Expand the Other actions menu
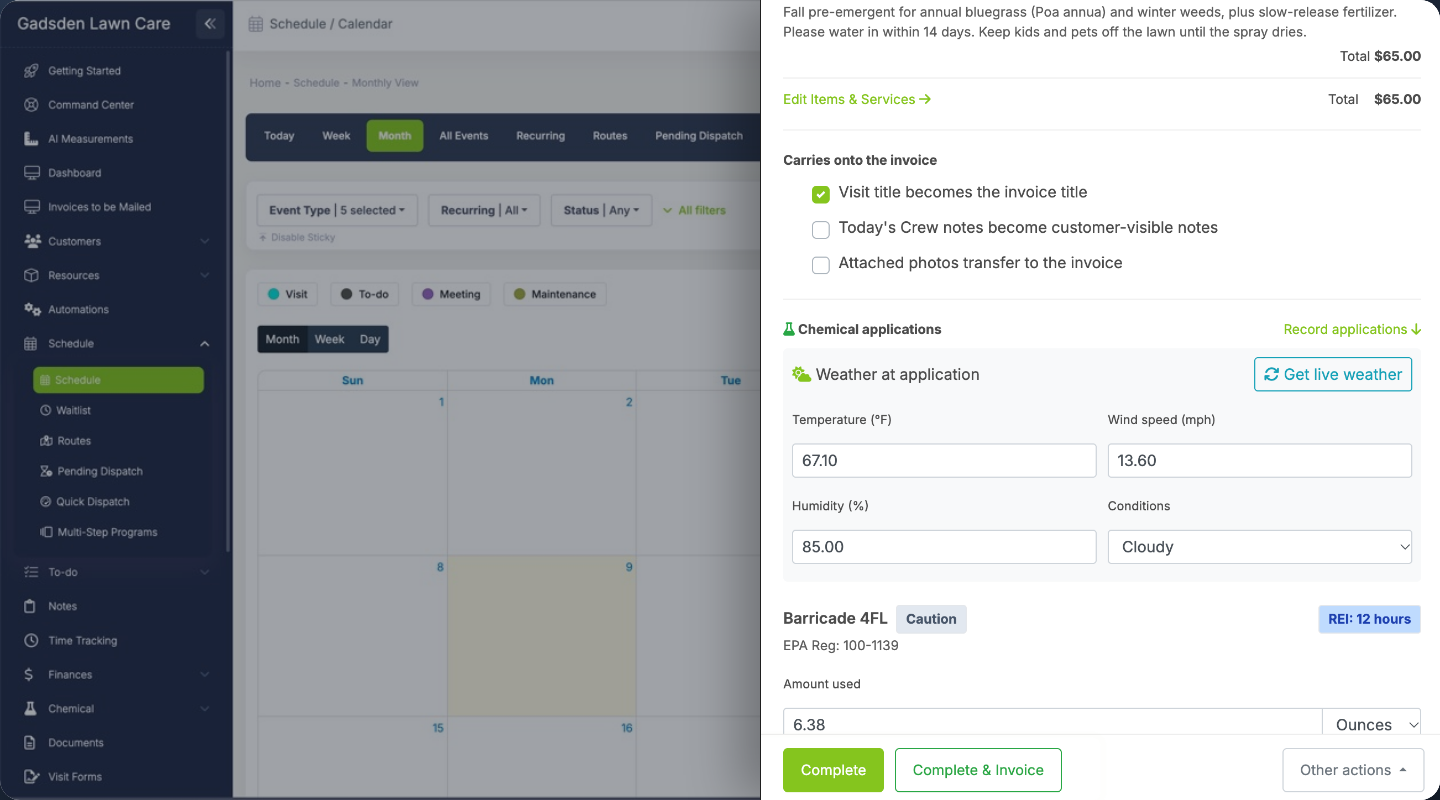The width and height of the screenshot is (1440, 800). coord(1353,770)
